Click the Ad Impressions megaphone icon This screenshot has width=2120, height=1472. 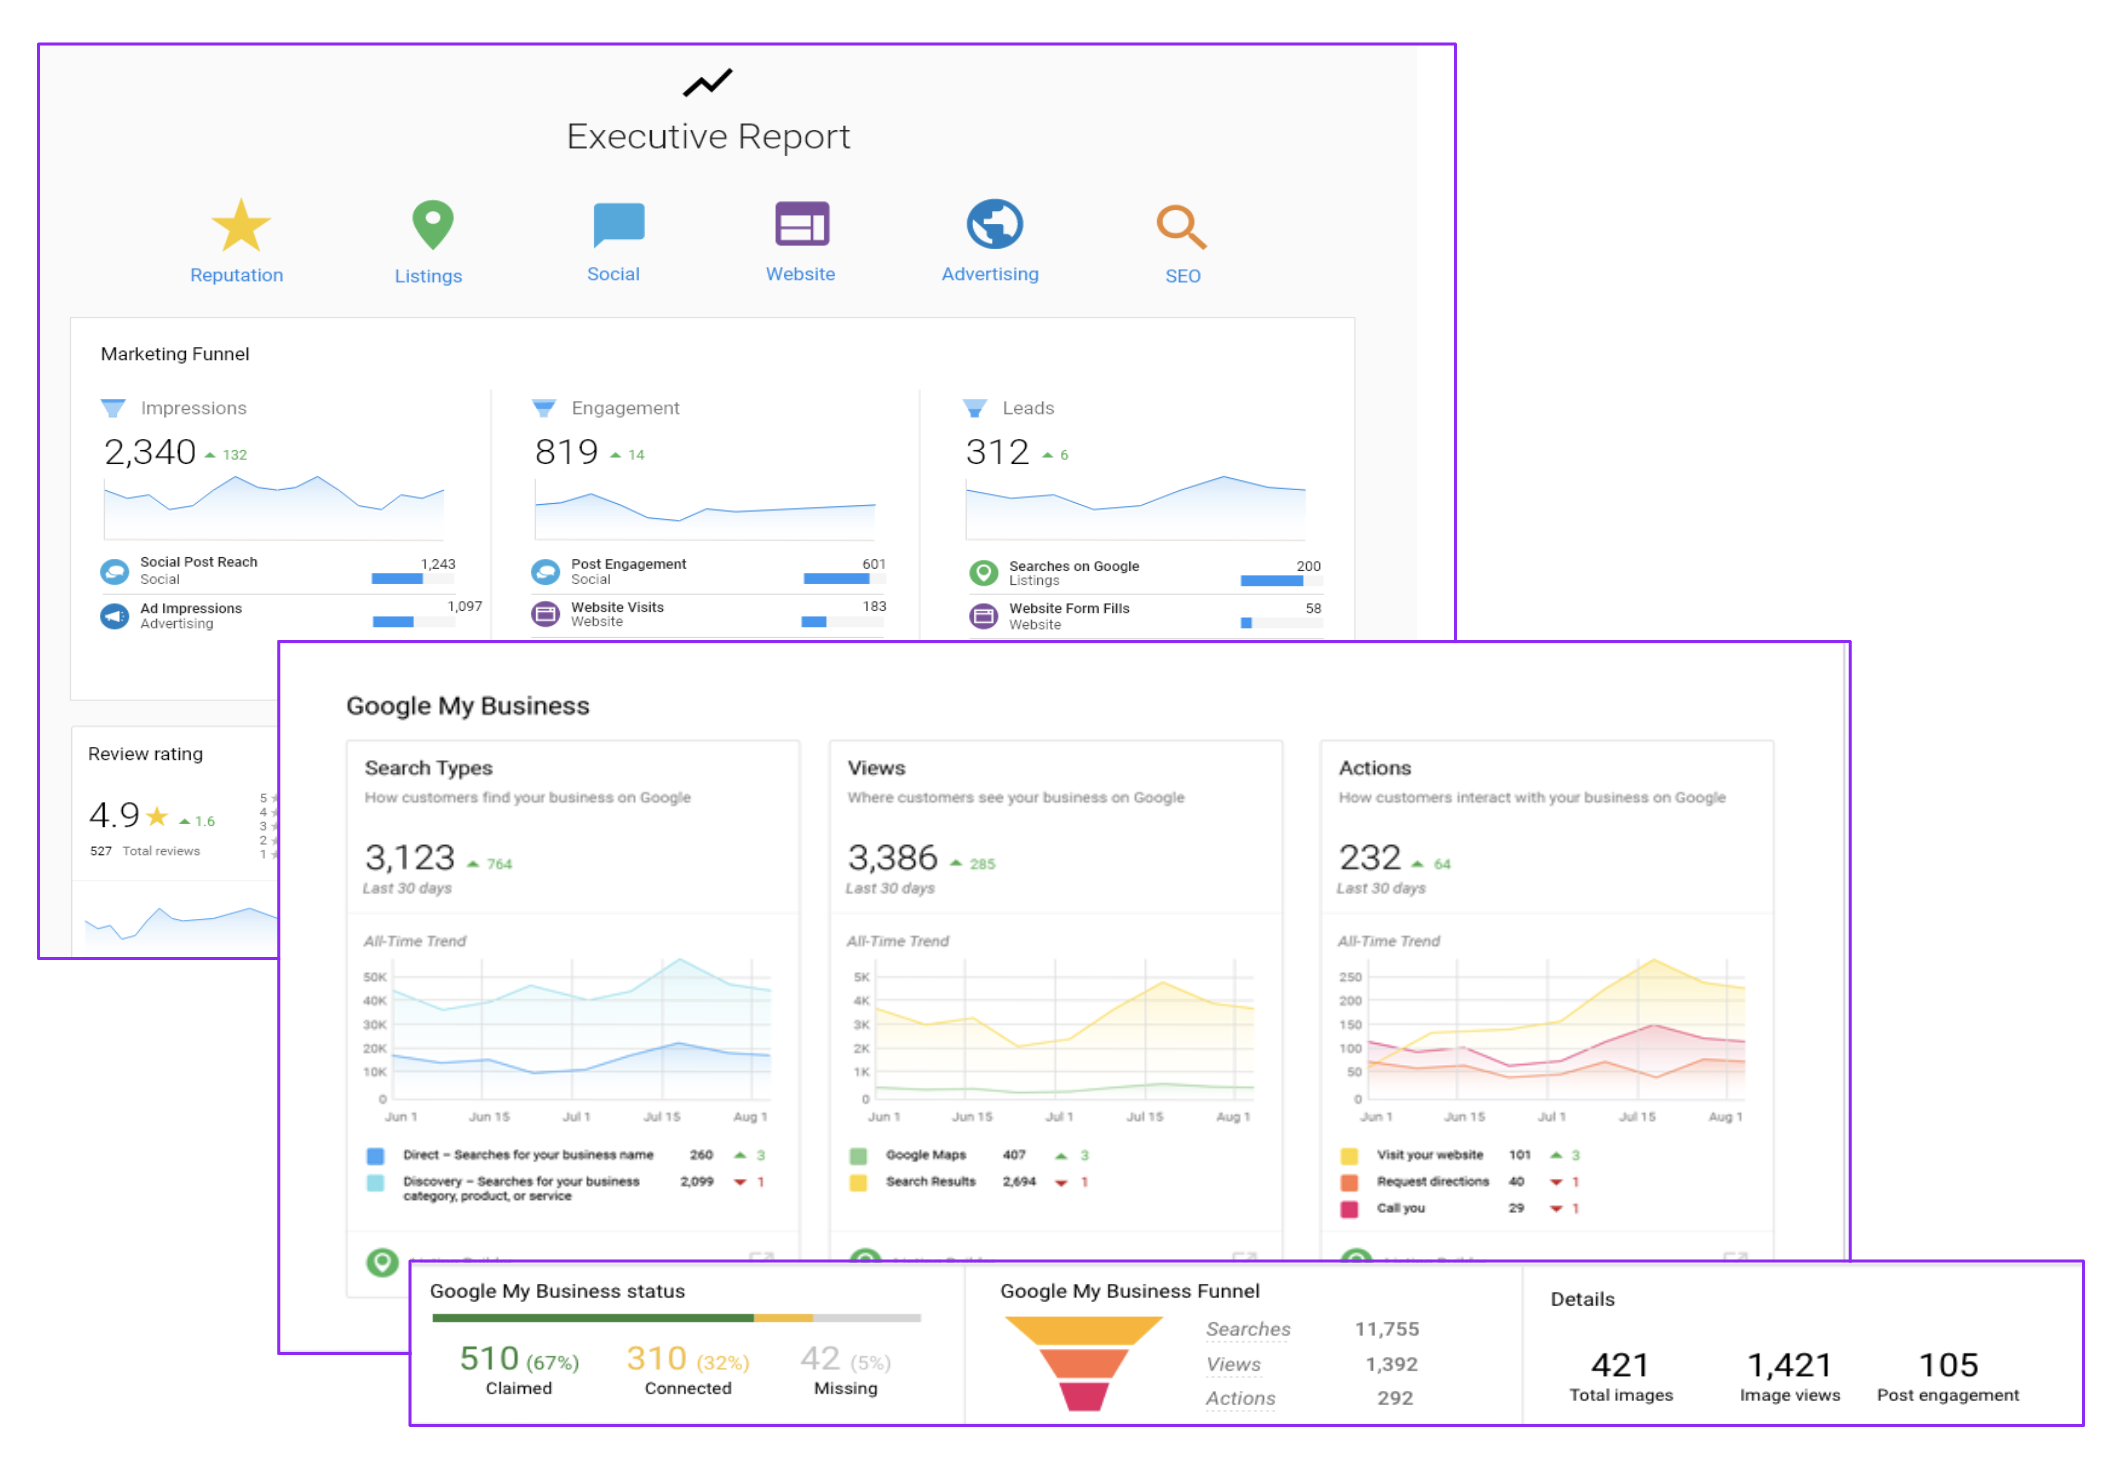click(115, 616)
